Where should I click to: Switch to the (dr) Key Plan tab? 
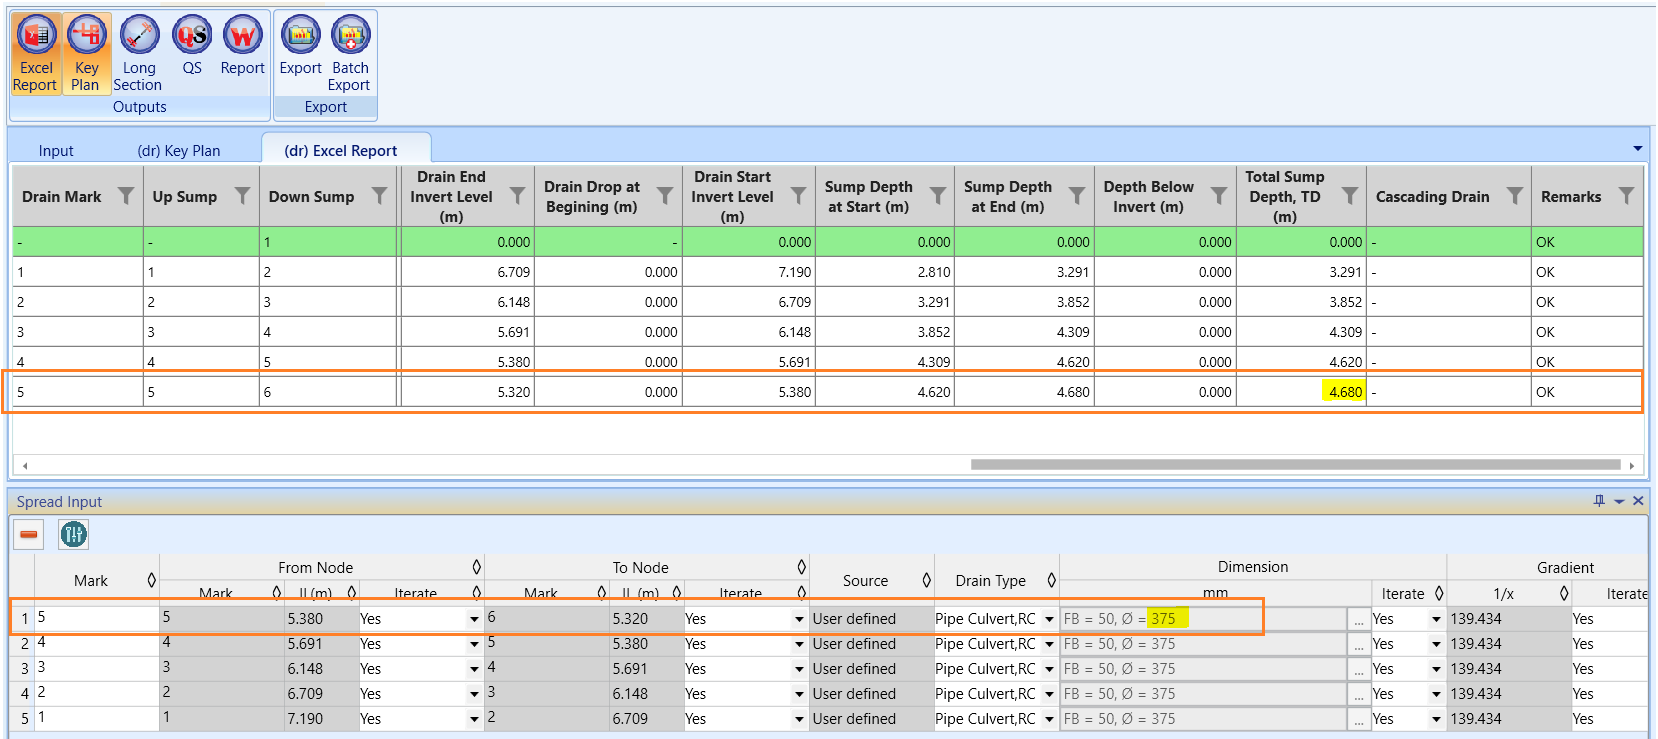click(179, 151)
